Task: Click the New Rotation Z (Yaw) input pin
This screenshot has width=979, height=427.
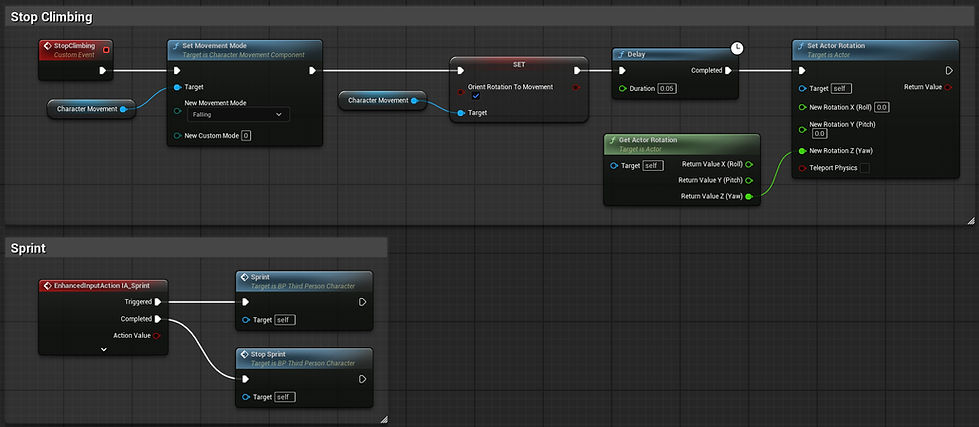Action: (x=803, y=151)
